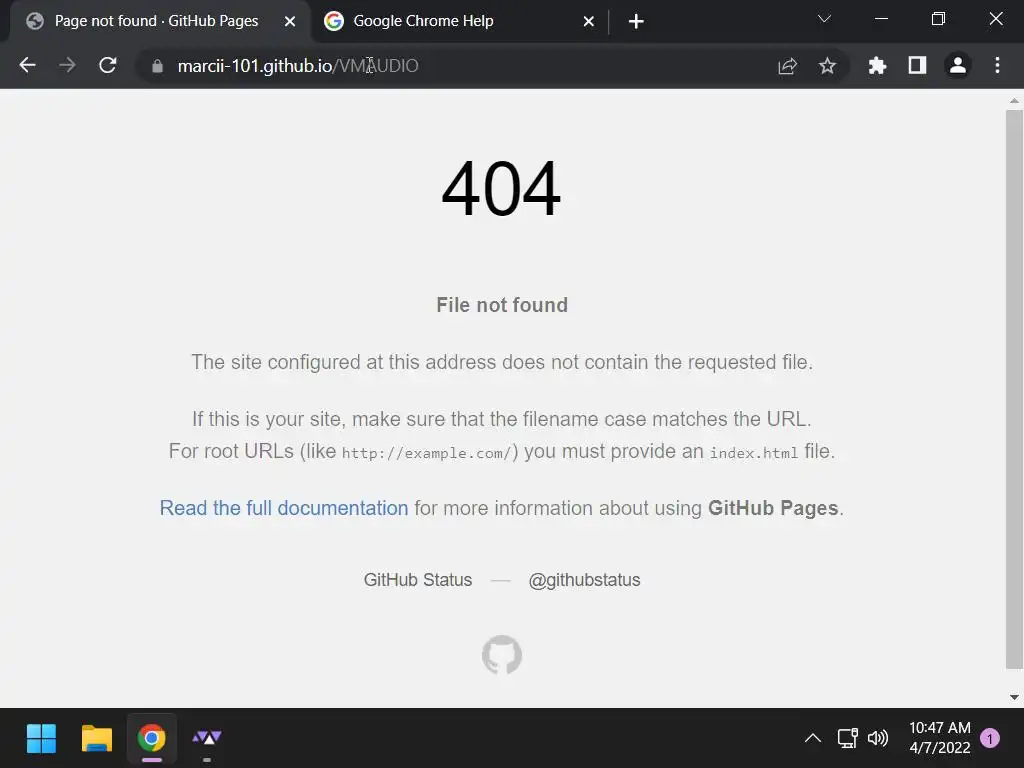Close the Chrome window
1024x768 pixels.
click(x=996, y=19)
